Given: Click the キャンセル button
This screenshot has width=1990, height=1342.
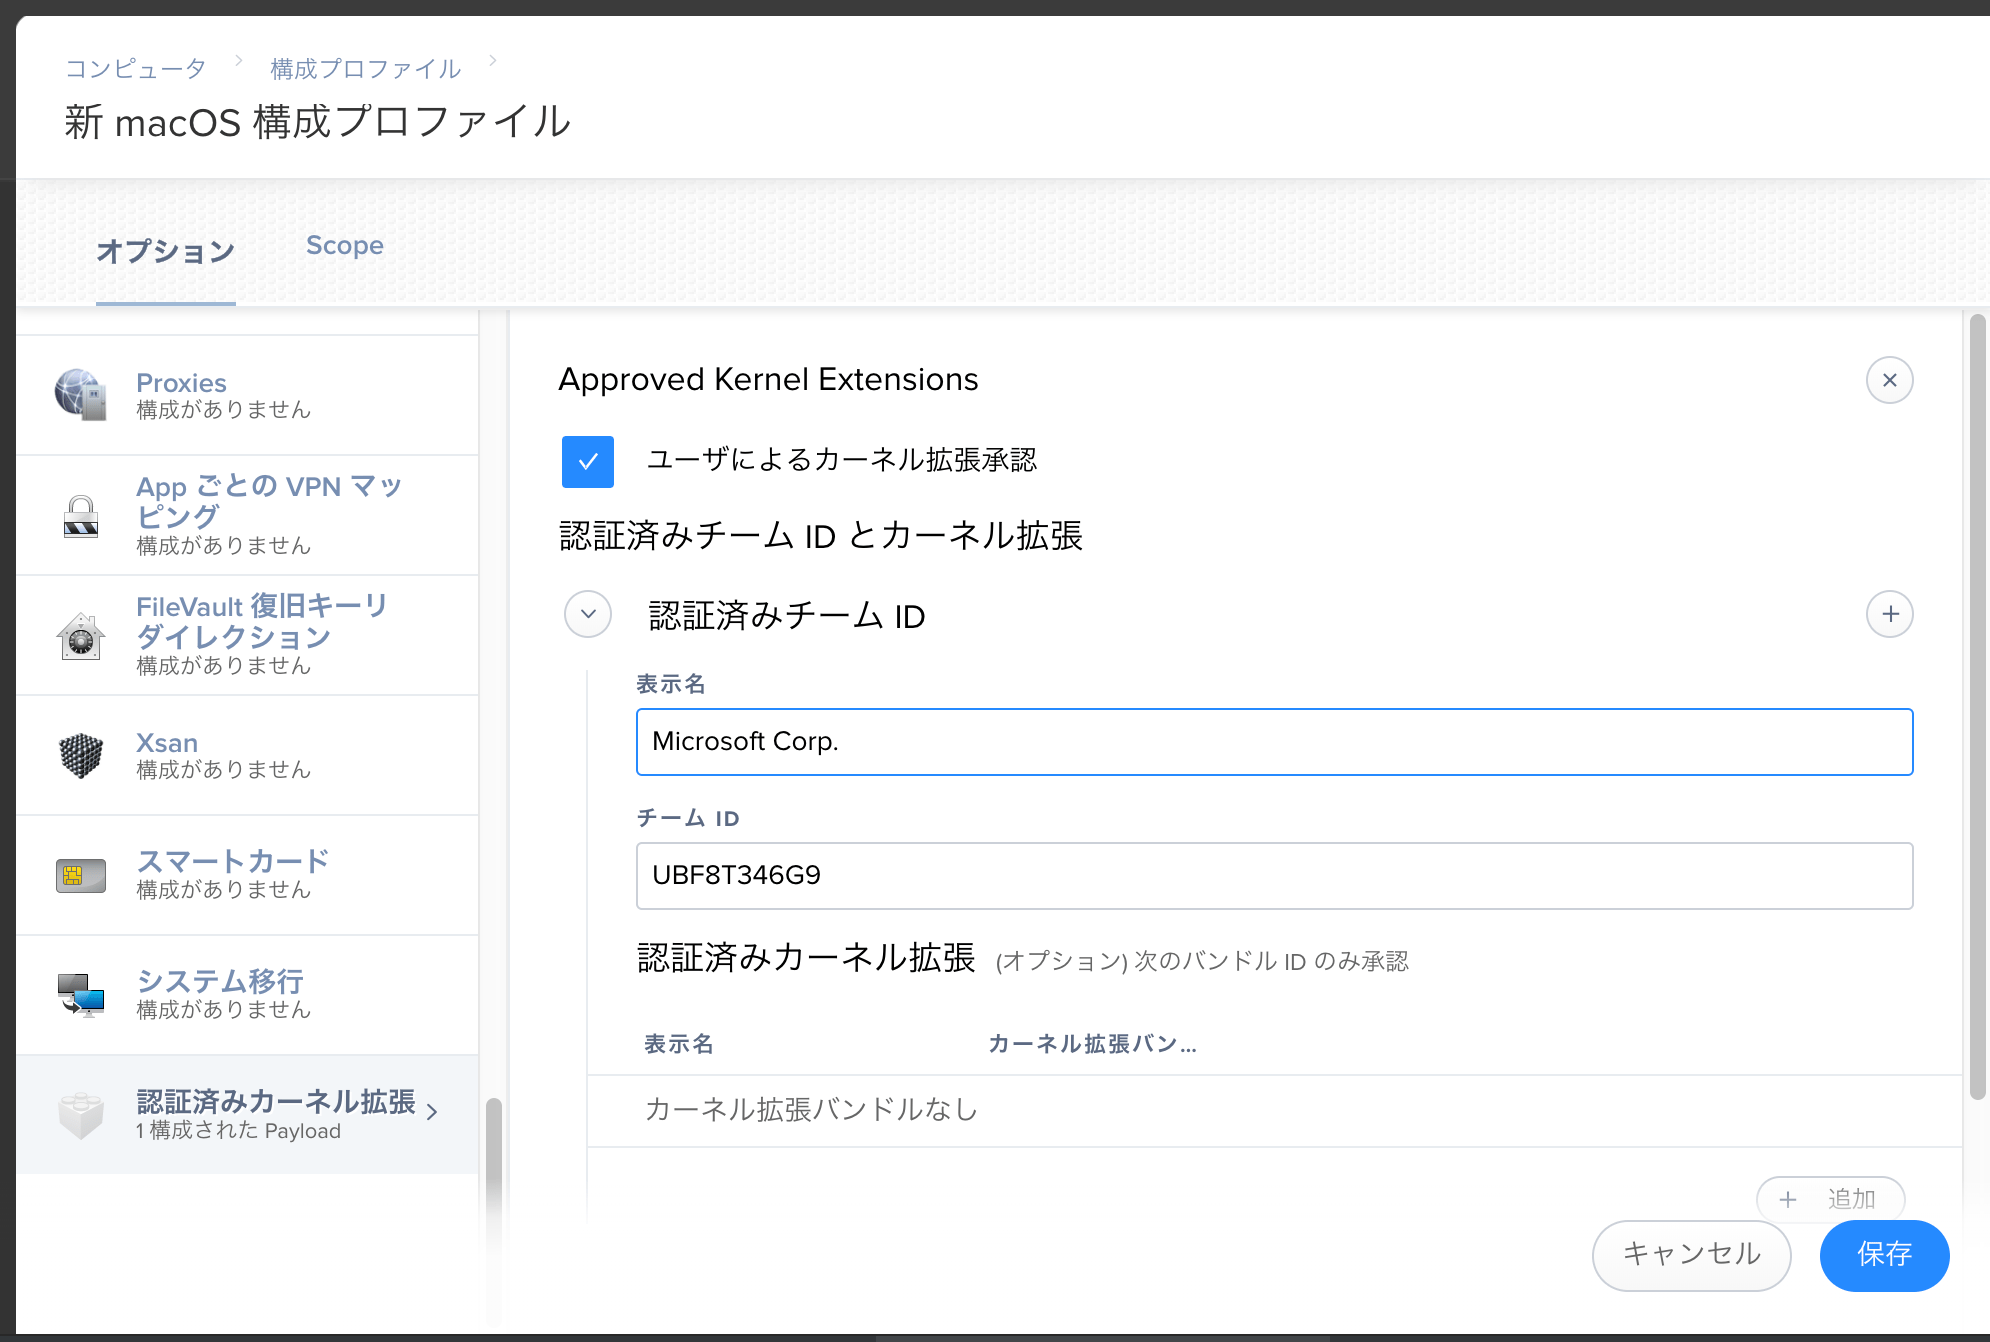Looking at the screenshot, I should click(1691, 1255).
